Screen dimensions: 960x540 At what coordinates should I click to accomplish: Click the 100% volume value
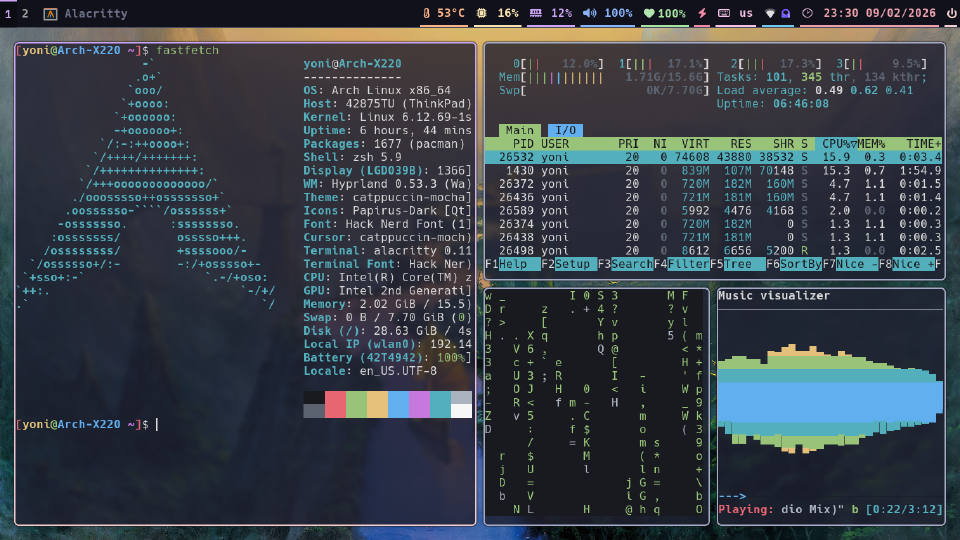click(618, 13)
